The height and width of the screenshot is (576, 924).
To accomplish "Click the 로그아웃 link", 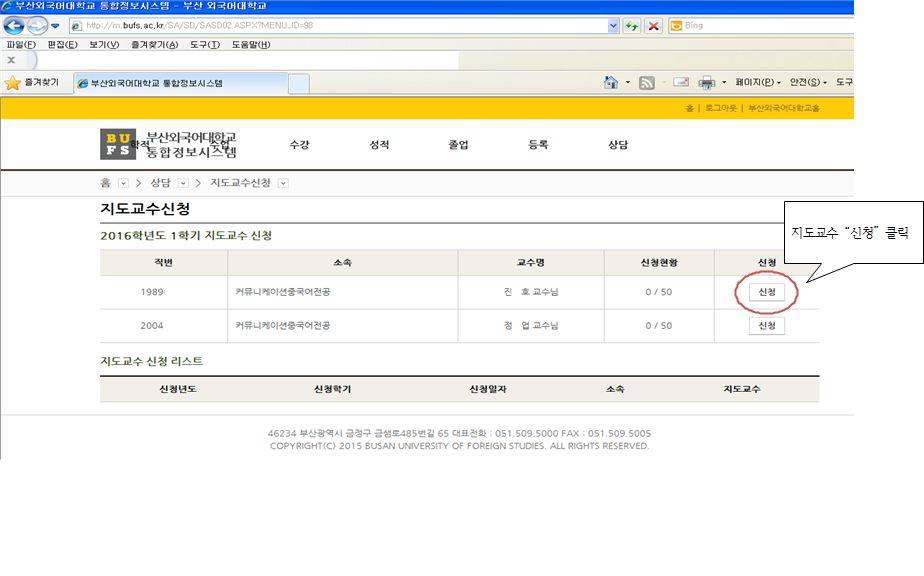I will click(x=720, y=108).
